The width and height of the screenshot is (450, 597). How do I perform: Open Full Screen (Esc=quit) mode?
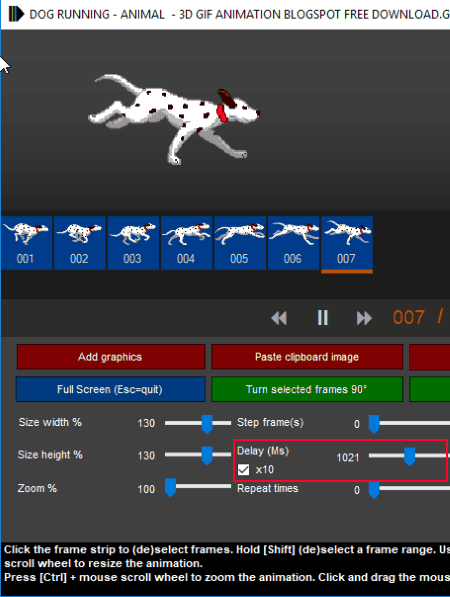pyautogui.click(x=110, y=389)
